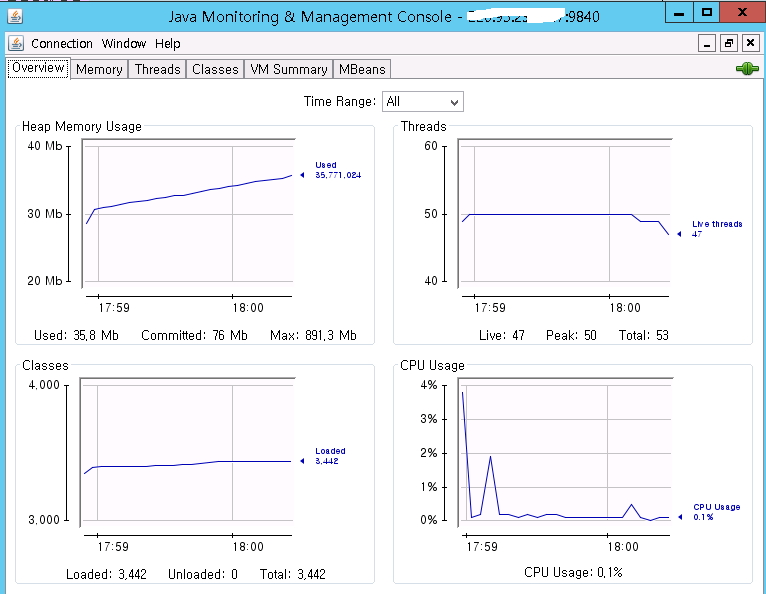This screenshot has height=594, width=766.
Task: Switch to the MBeans tab
Action: [362, 69]
